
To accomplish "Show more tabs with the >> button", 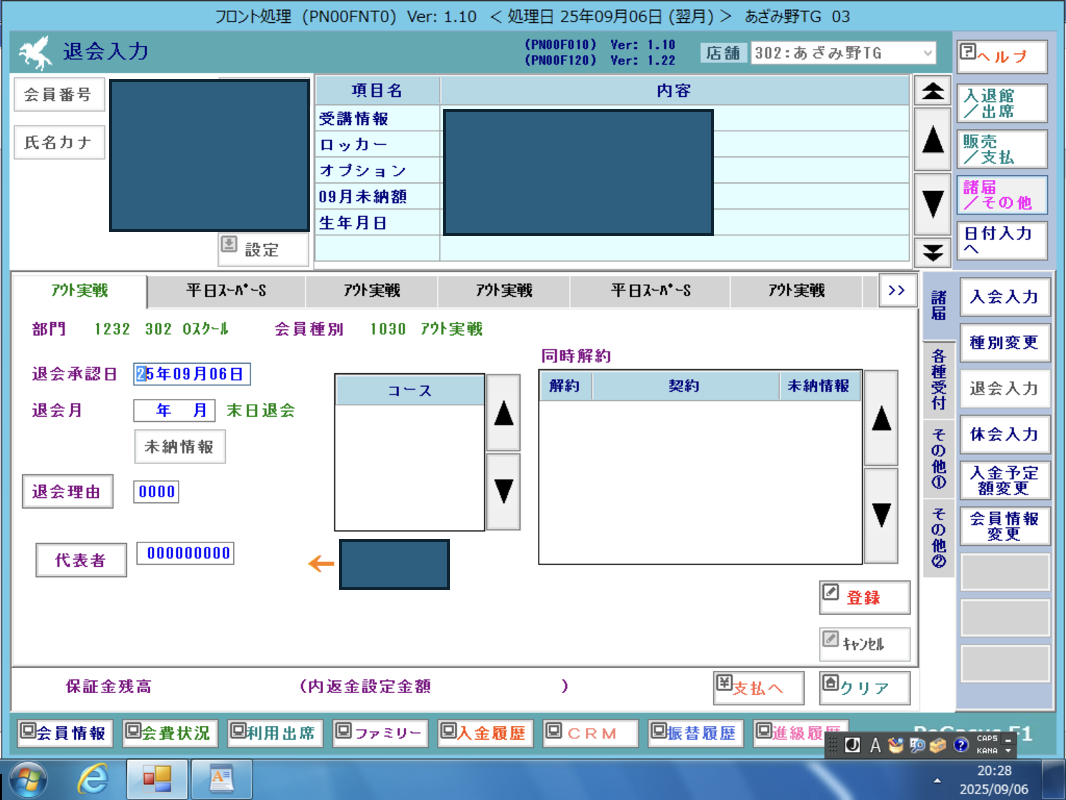I will tap(896, 290).
